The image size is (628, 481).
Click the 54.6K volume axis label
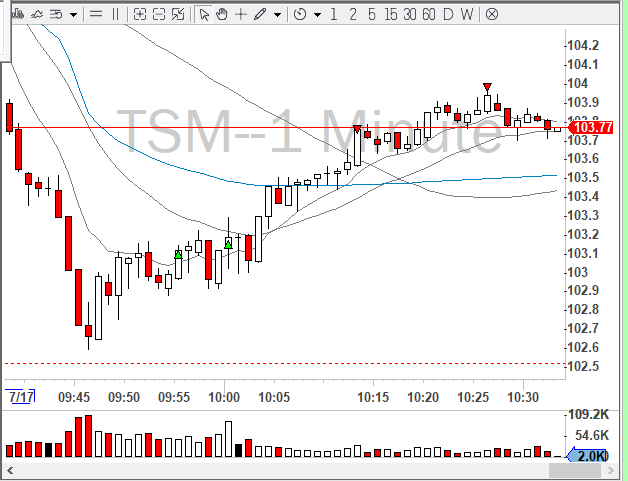click(x=592, y=435)
